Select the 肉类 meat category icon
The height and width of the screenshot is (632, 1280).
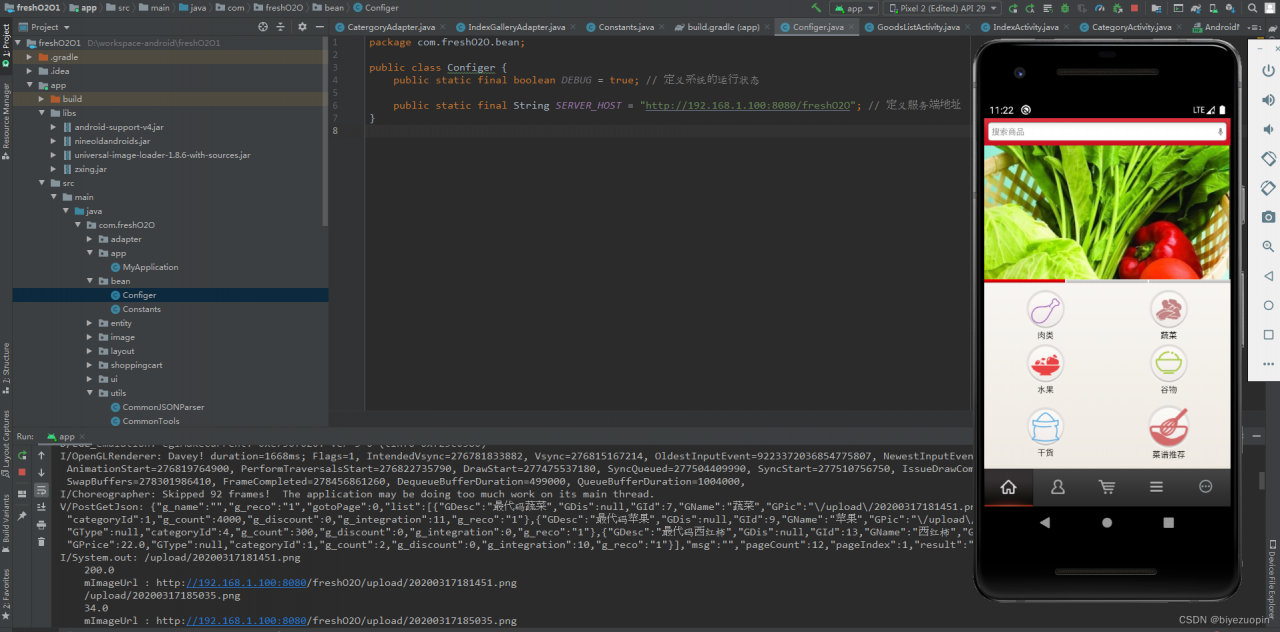click(1045, 309)
